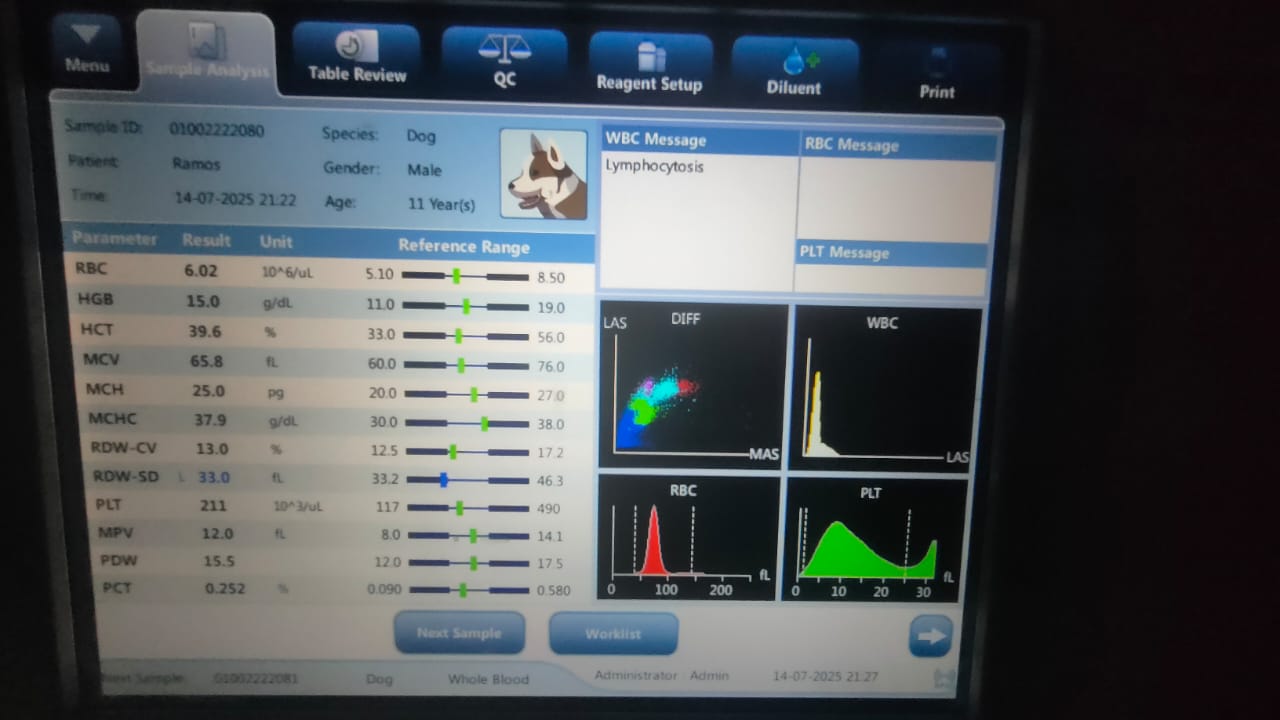The height and width of the screenshot is (720, 1280).
Task: Click the dog species picture
Action: click(x=544, y=175)
